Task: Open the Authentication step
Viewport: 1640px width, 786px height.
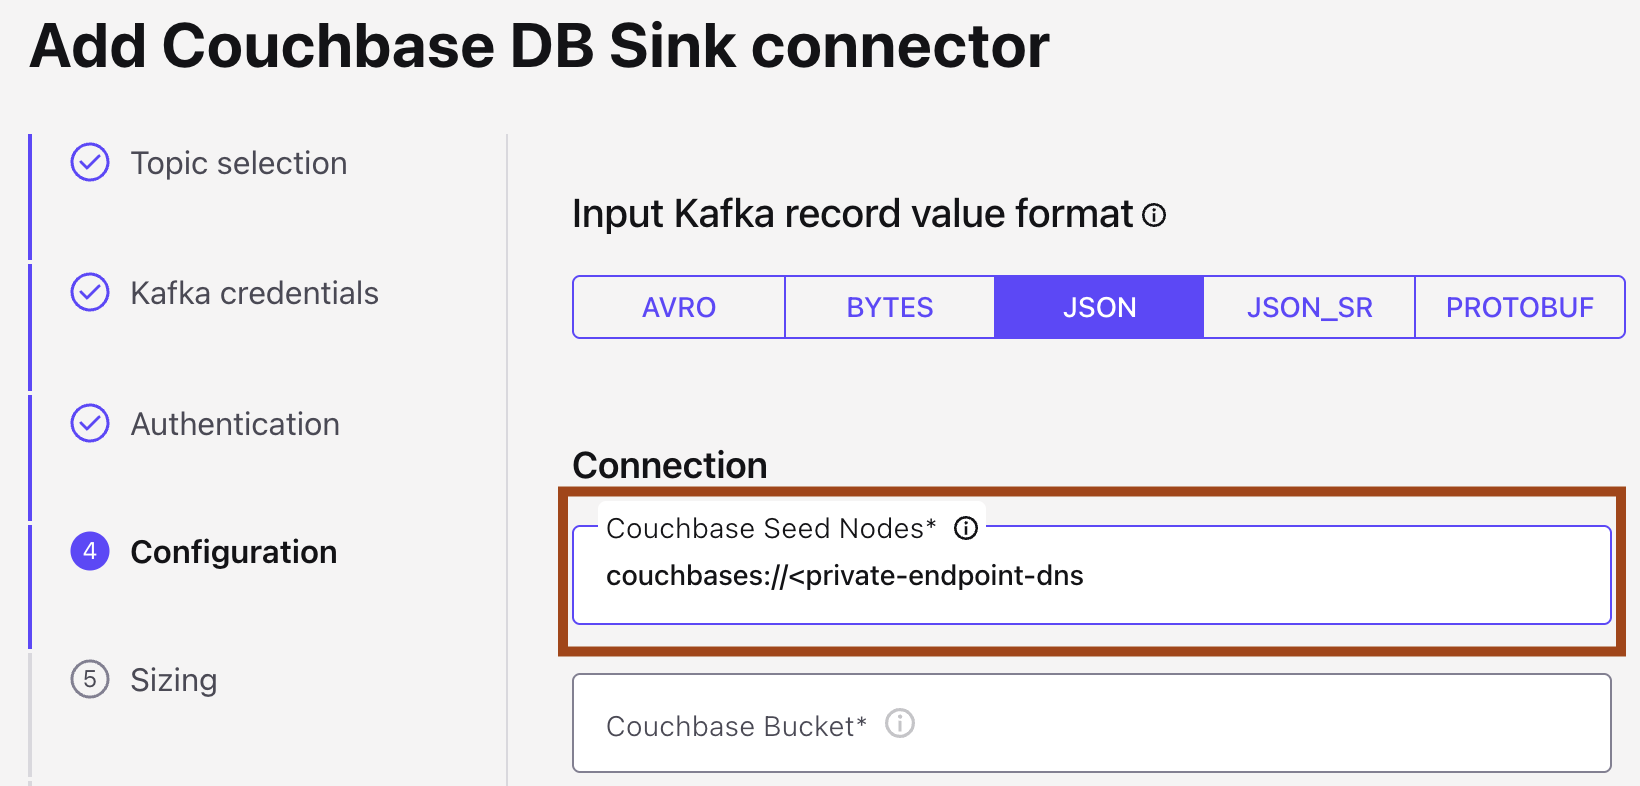Action: coord(235,424)
